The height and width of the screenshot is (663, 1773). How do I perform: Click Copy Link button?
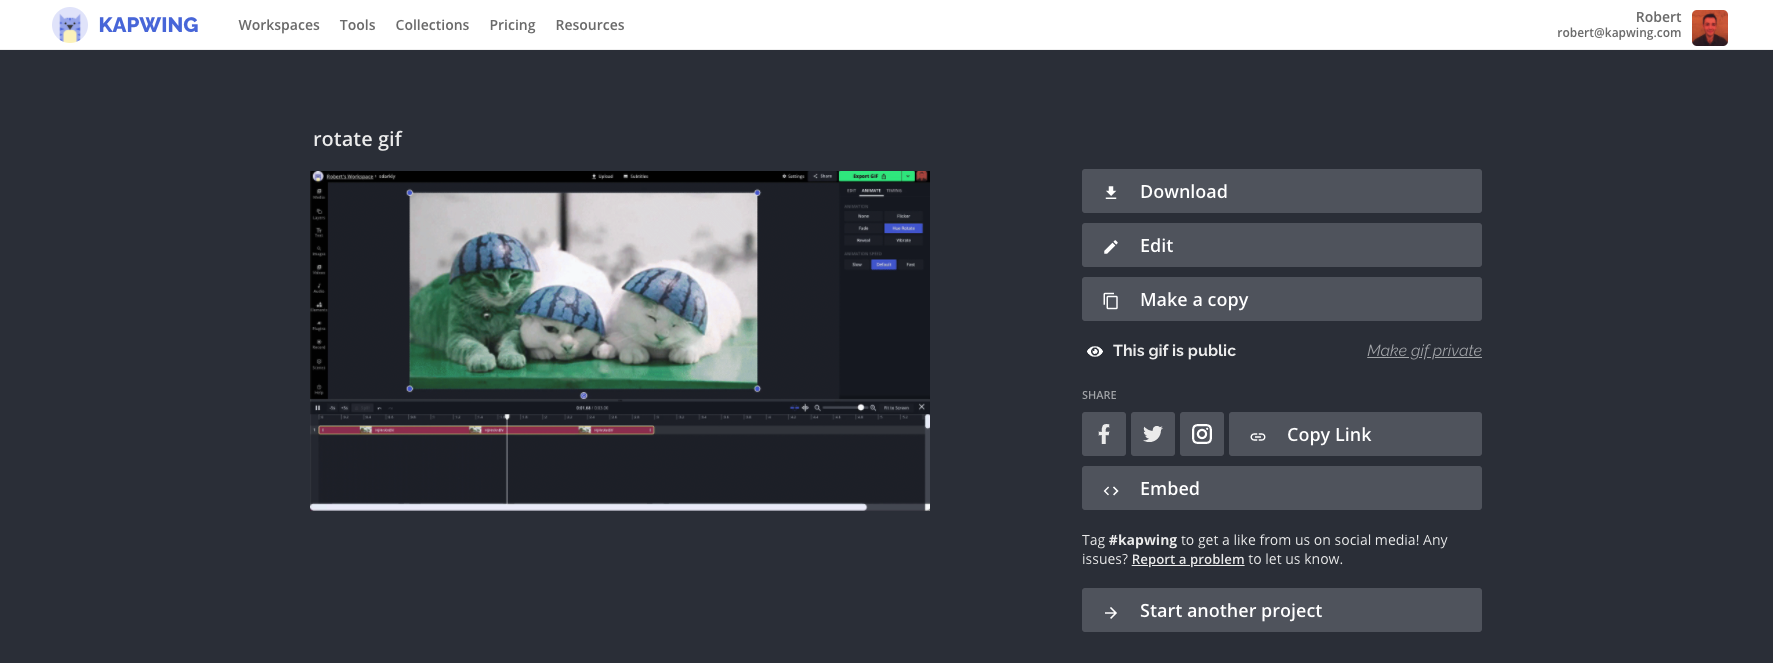1354,434
